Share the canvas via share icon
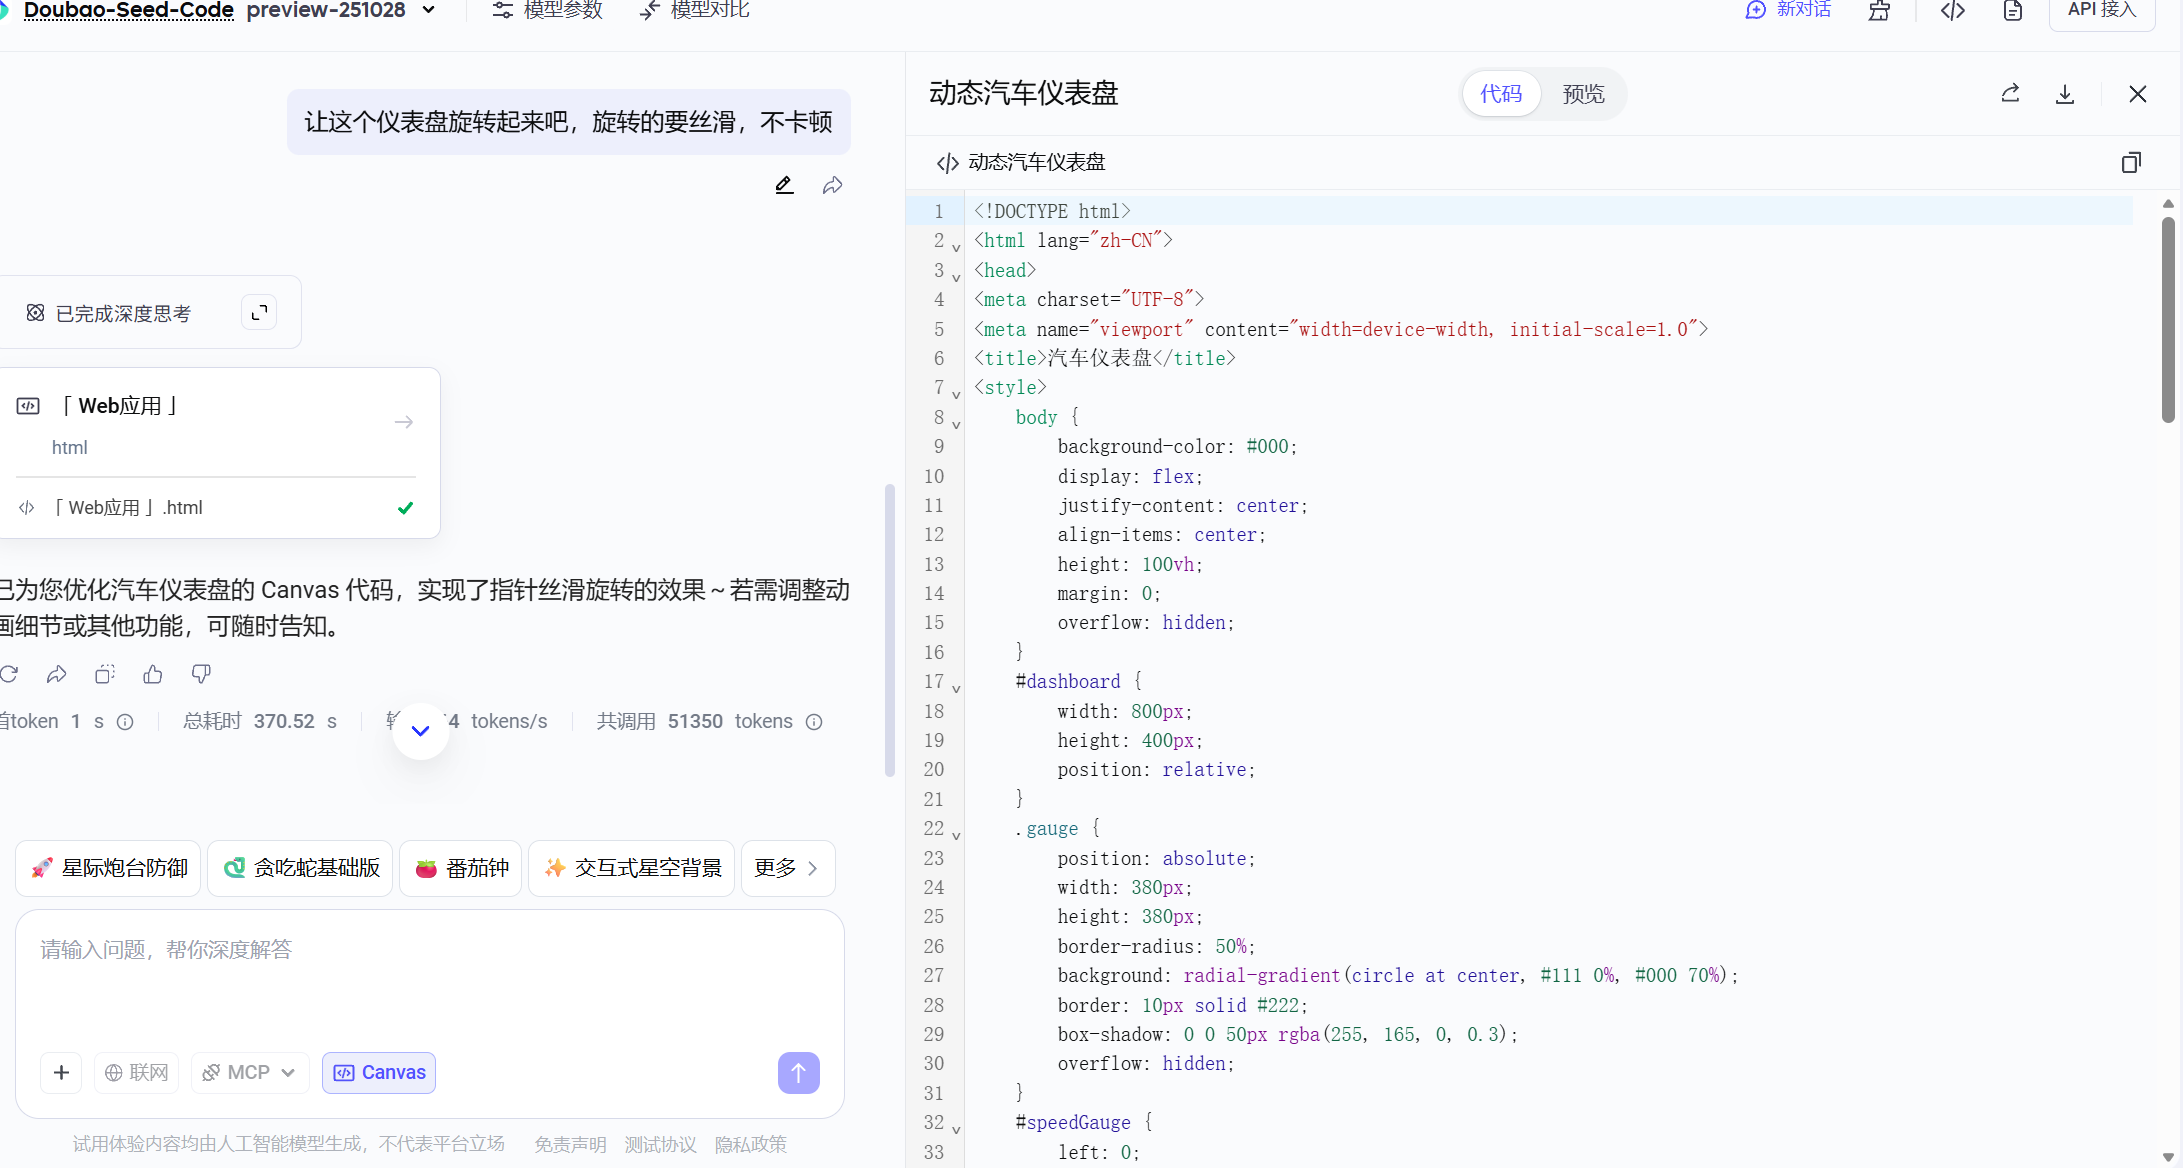The height and width of the screenshot is (1168, 2183). point(2010,94)
